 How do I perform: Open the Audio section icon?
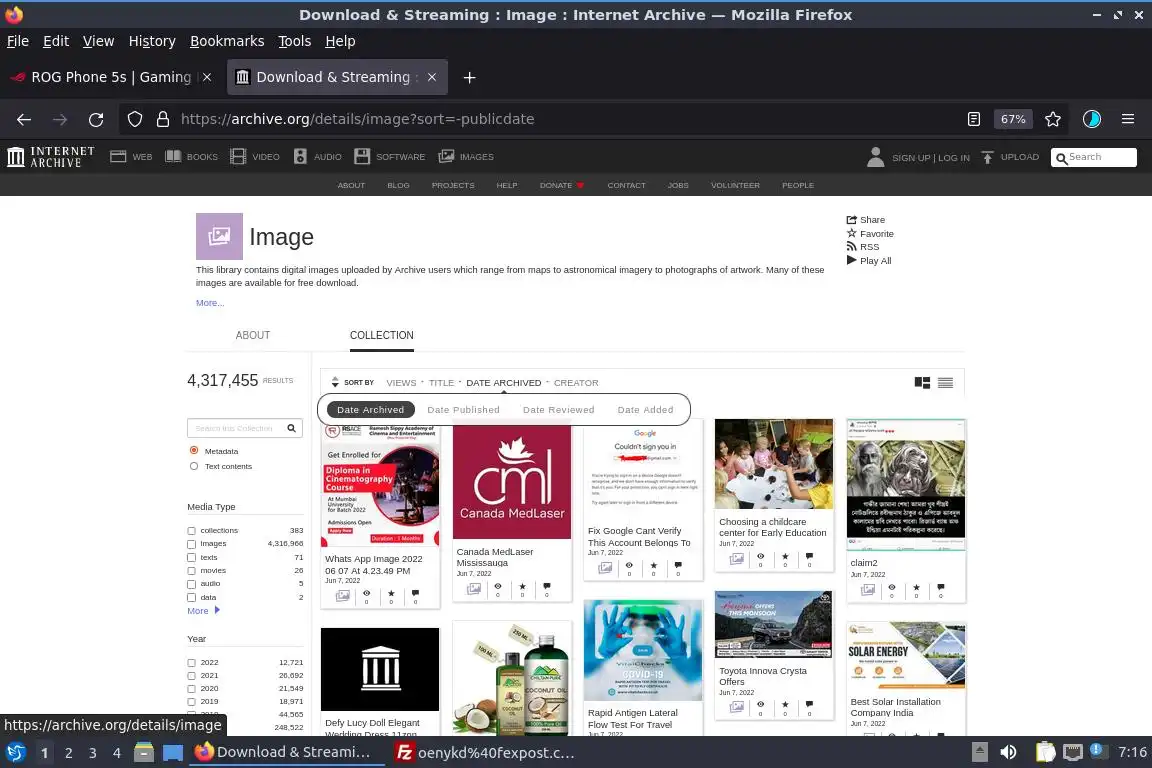300,157
